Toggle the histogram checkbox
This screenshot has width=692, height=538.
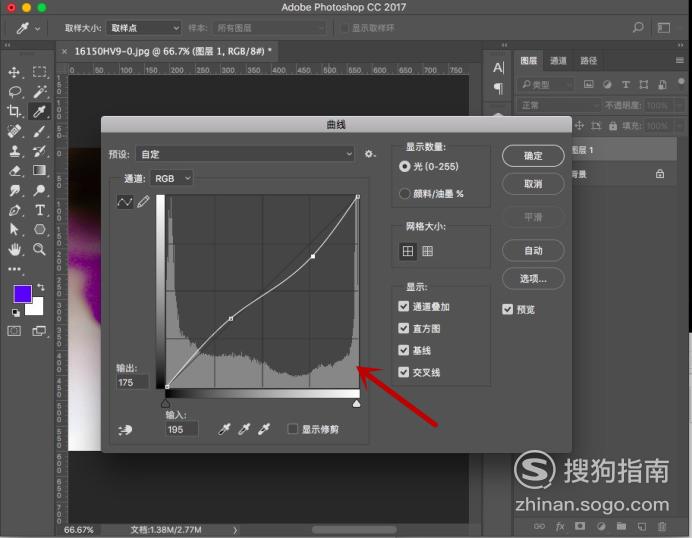point(403,328)
